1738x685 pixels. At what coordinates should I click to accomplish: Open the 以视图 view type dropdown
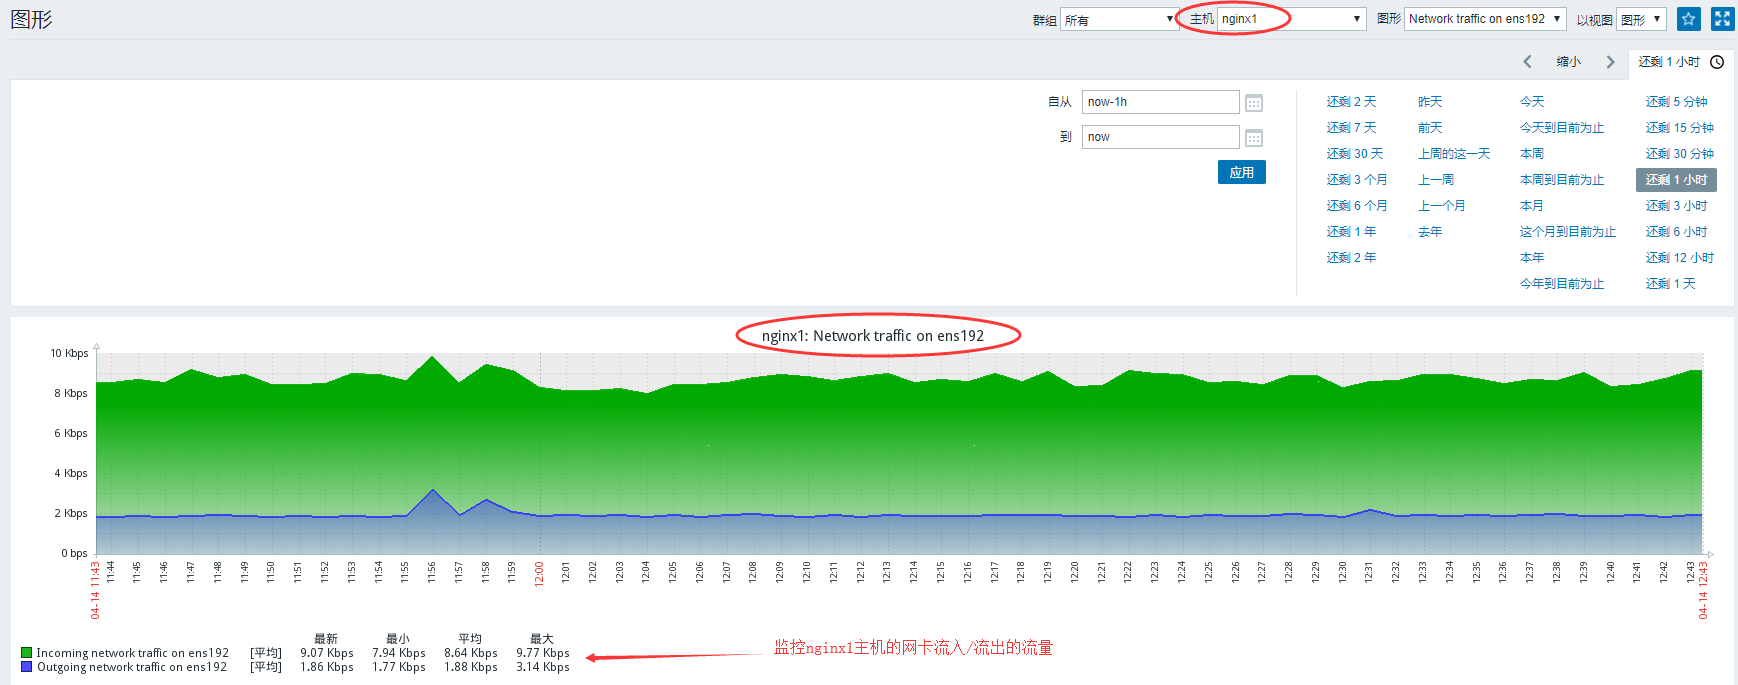(x=1641, y=19)
